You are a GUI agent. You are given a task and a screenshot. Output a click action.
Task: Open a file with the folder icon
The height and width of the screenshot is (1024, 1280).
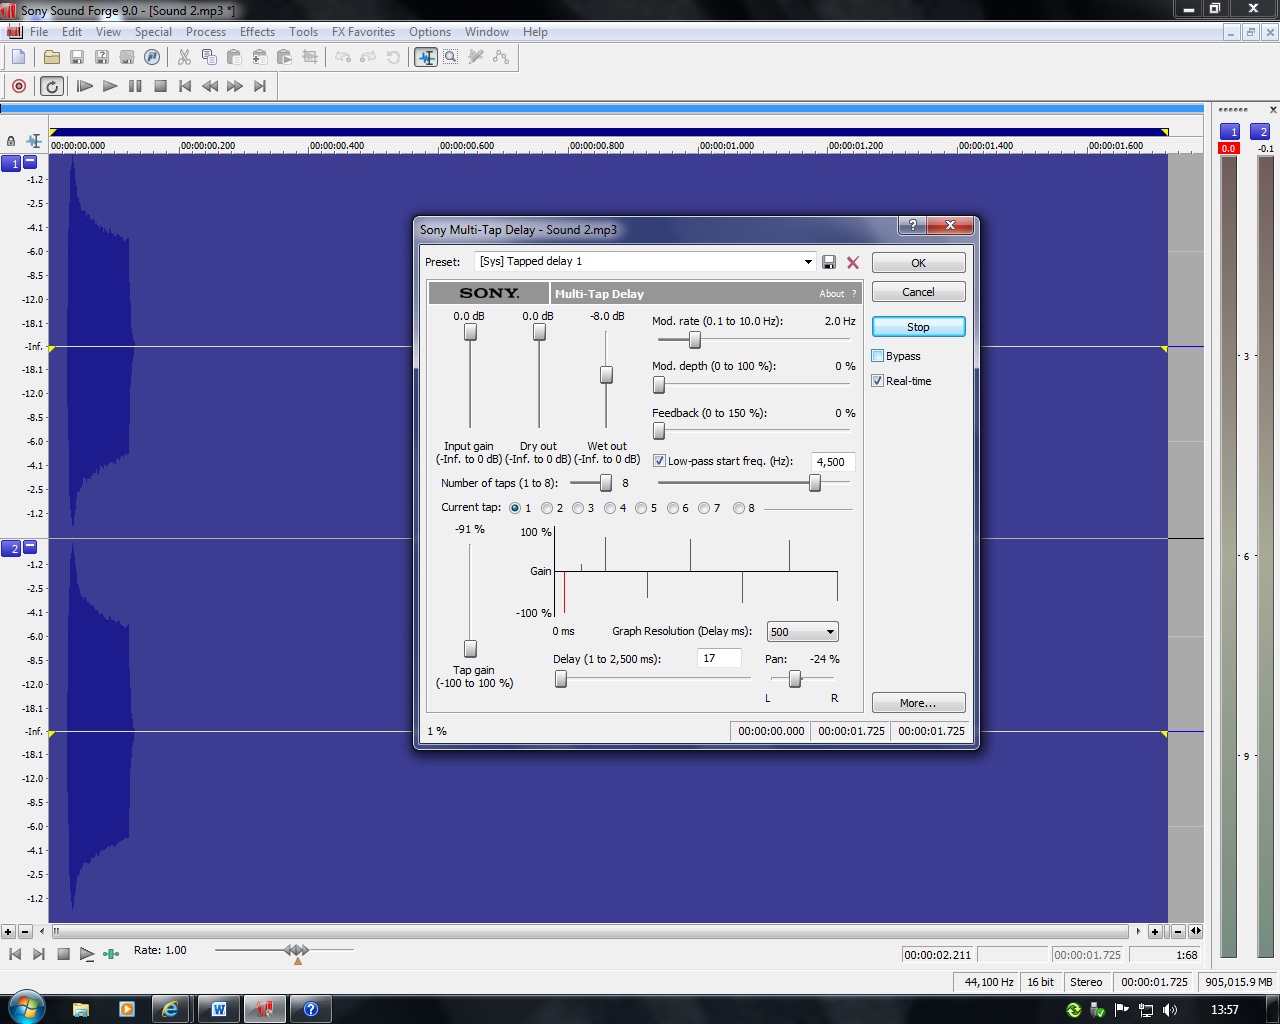[52, 57]
